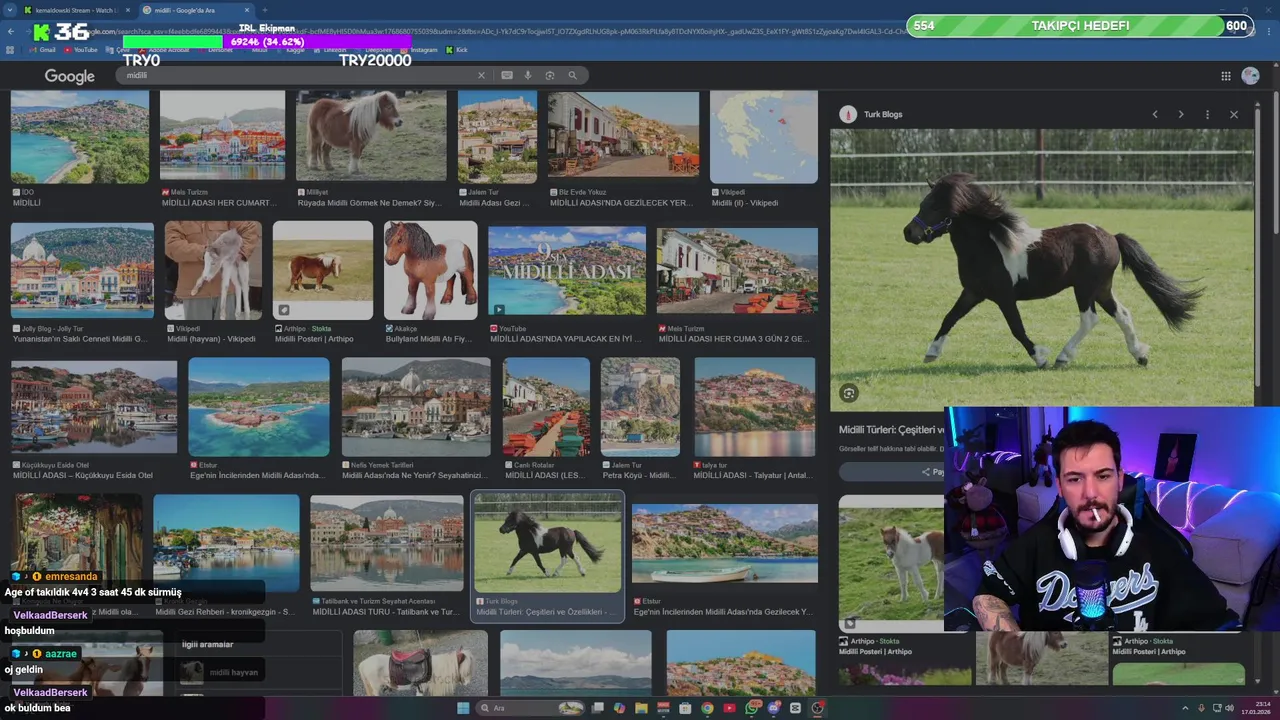Expand the system tray hidden icons chevron
The image size is (1280, 720).
pyautogui.click(x=1187, y=708)
